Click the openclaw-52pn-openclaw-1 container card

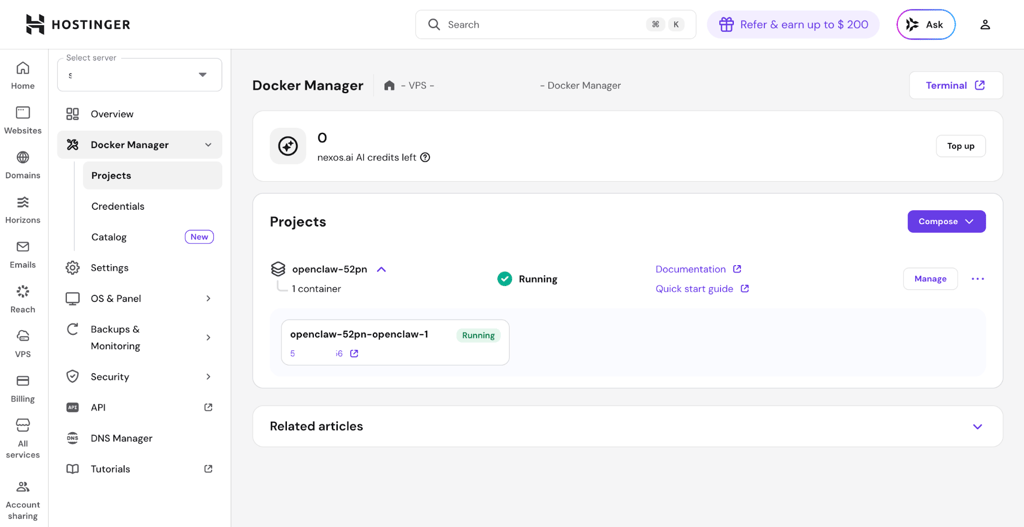pos(395,342)
